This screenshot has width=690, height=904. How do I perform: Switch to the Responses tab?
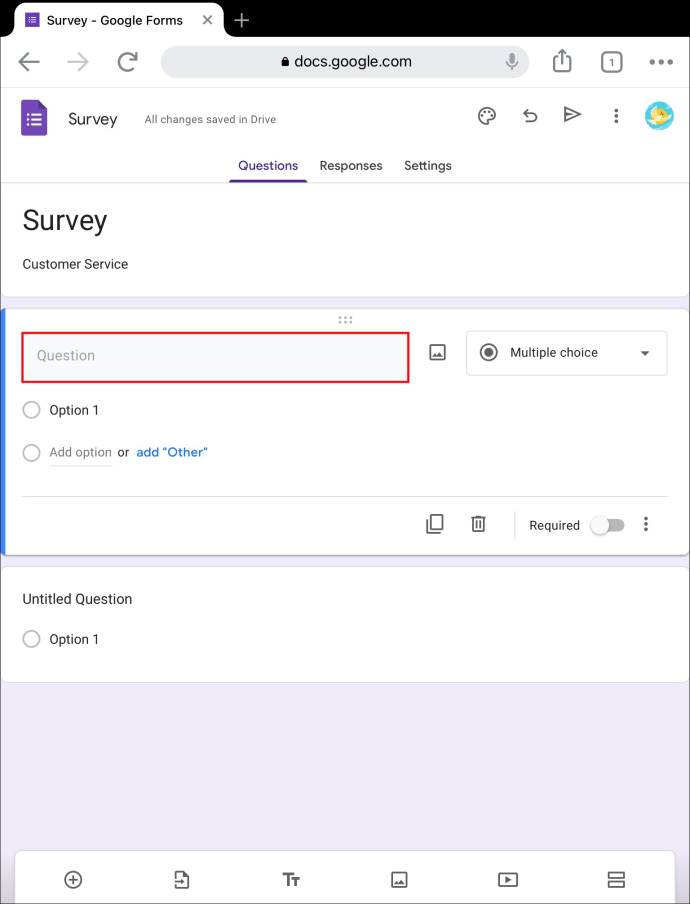click(x=351, y=165)
